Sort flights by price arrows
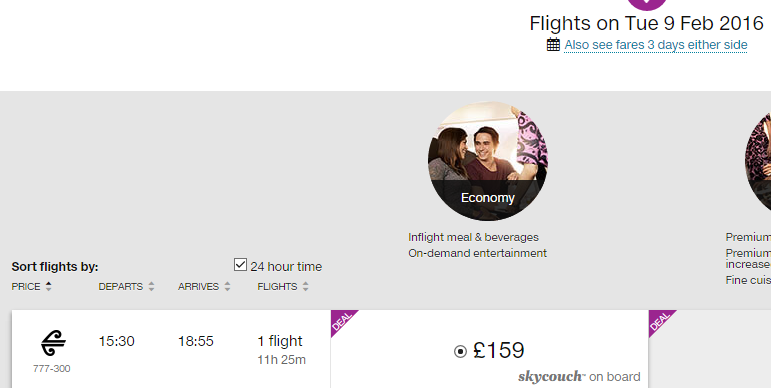The height and width of the screenshot is (388, 771). pyautogui.click(x=48, y=286)
